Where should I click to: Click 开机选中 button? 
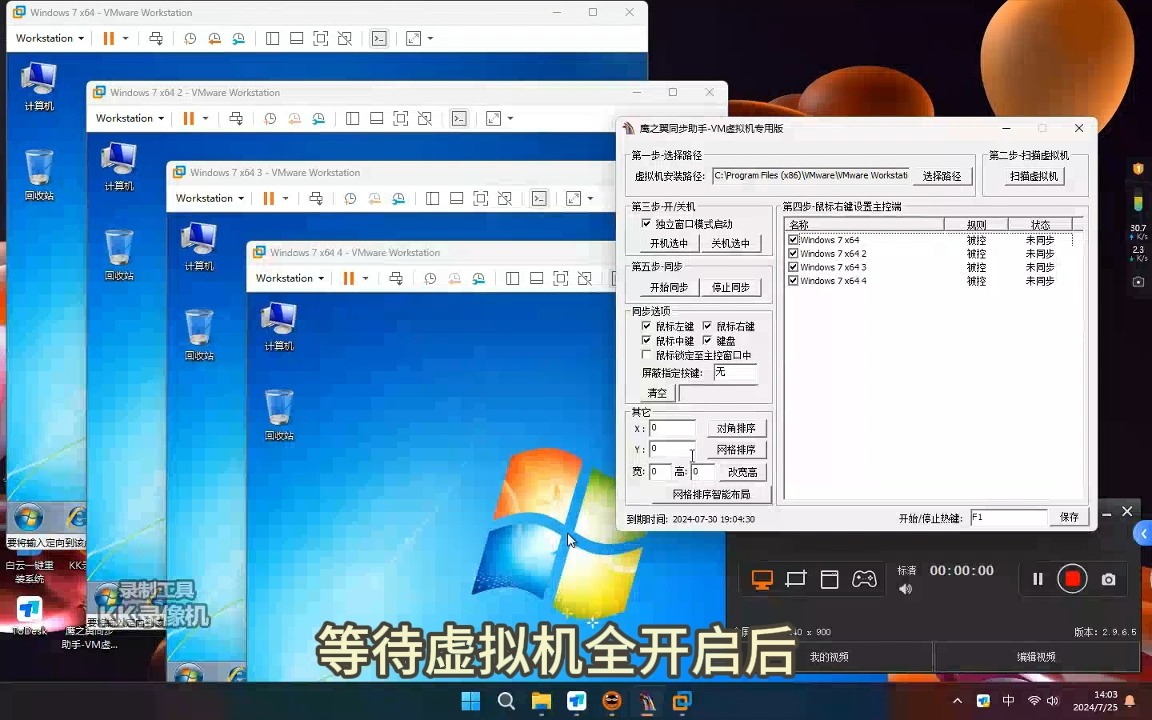(x=669, y=243)
